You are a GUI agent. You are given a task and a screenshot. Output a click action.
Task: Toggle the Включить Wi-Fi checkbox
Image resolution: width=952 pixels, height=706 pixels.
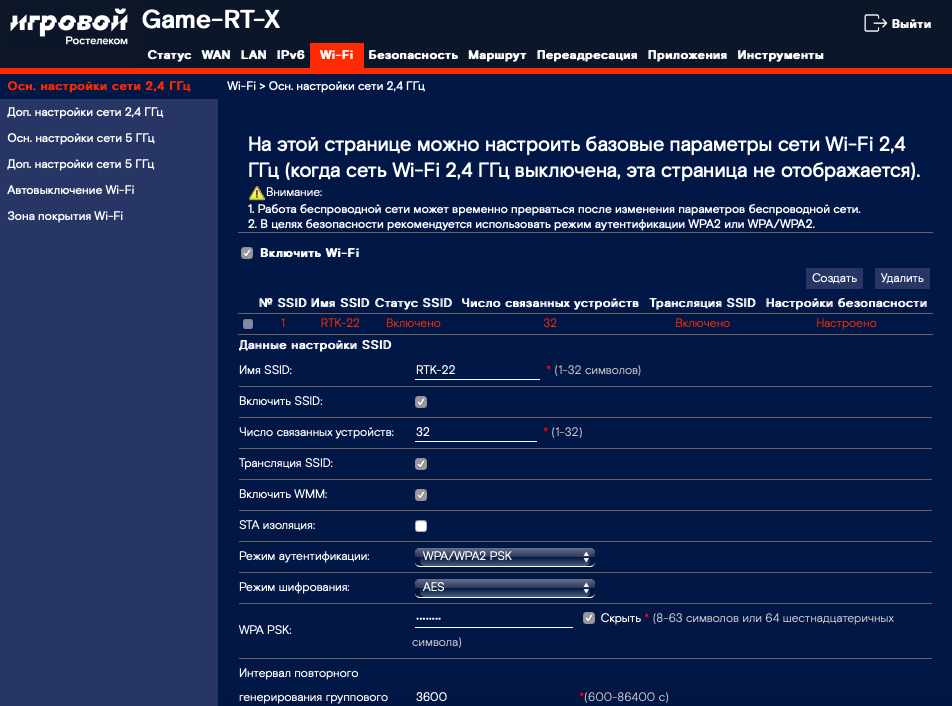tap(247, 254)
